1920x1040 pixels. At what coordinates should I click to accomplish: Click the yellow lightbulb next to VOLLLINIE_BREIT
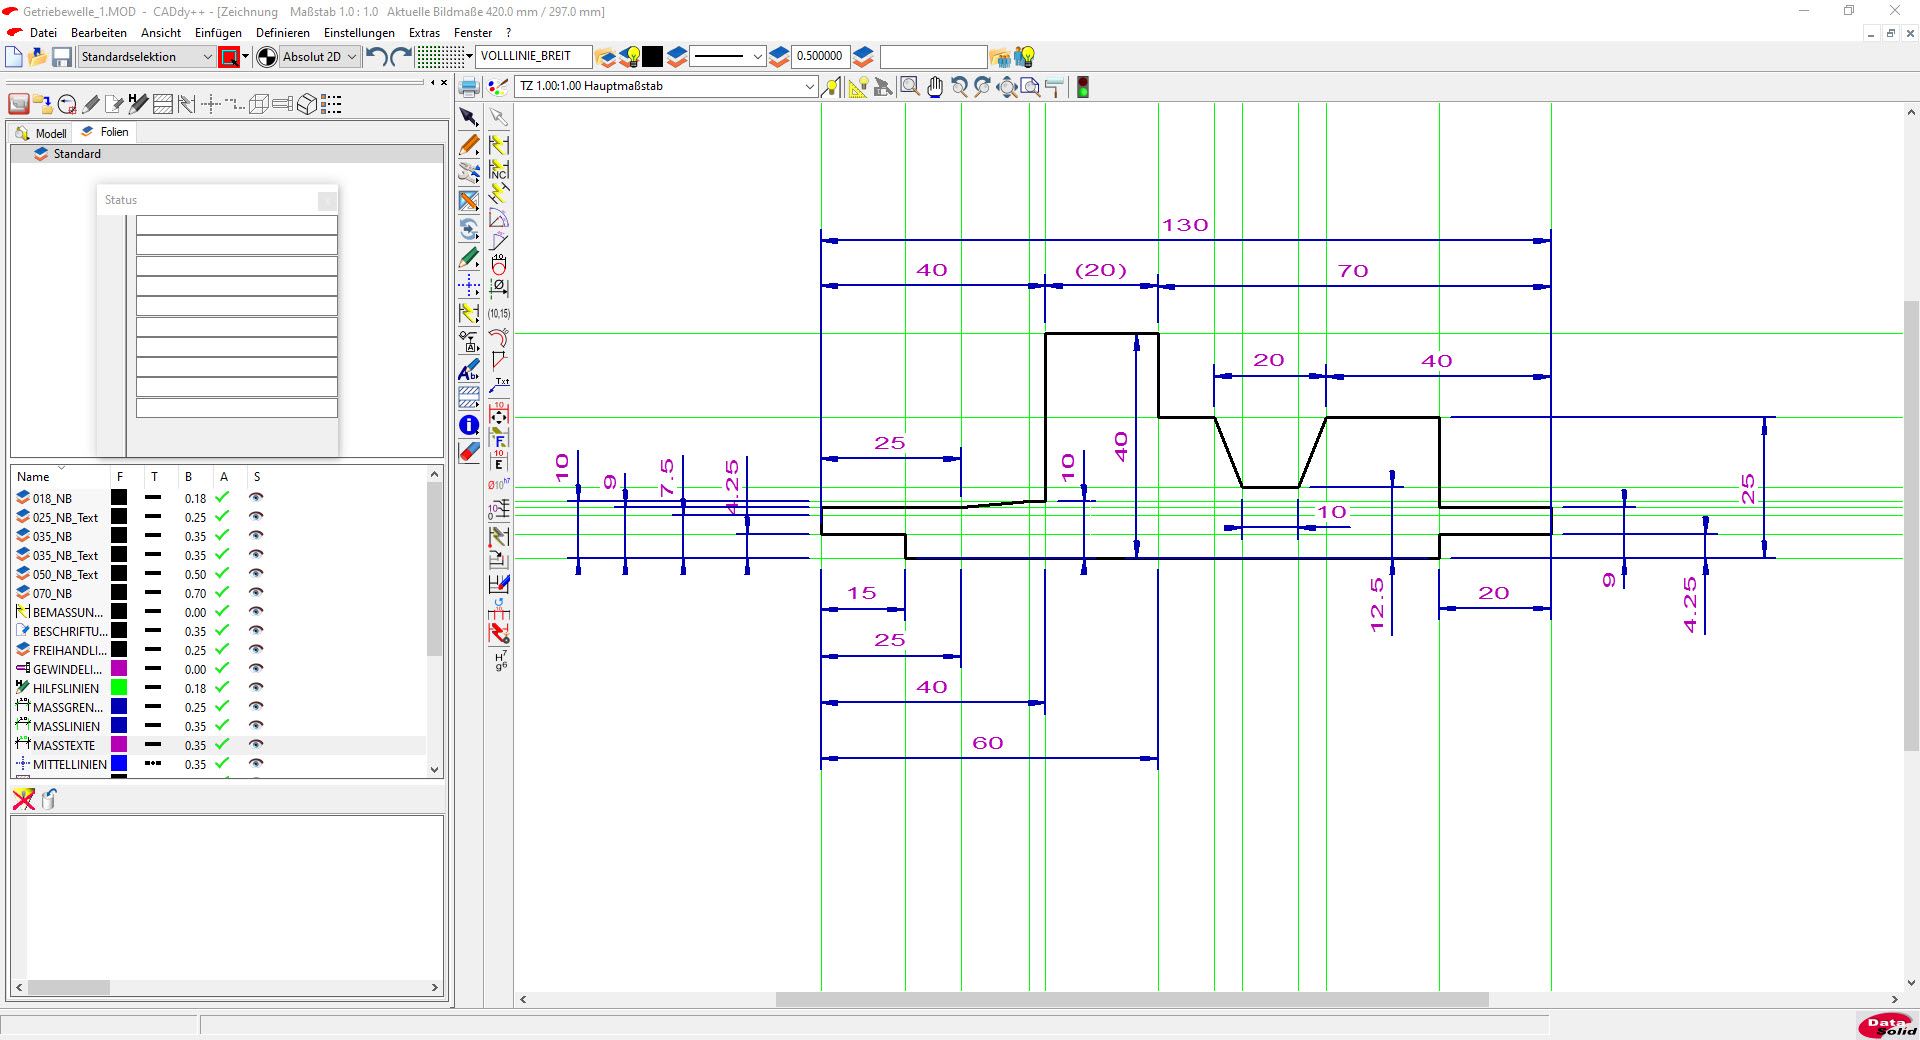coord(631,57)
